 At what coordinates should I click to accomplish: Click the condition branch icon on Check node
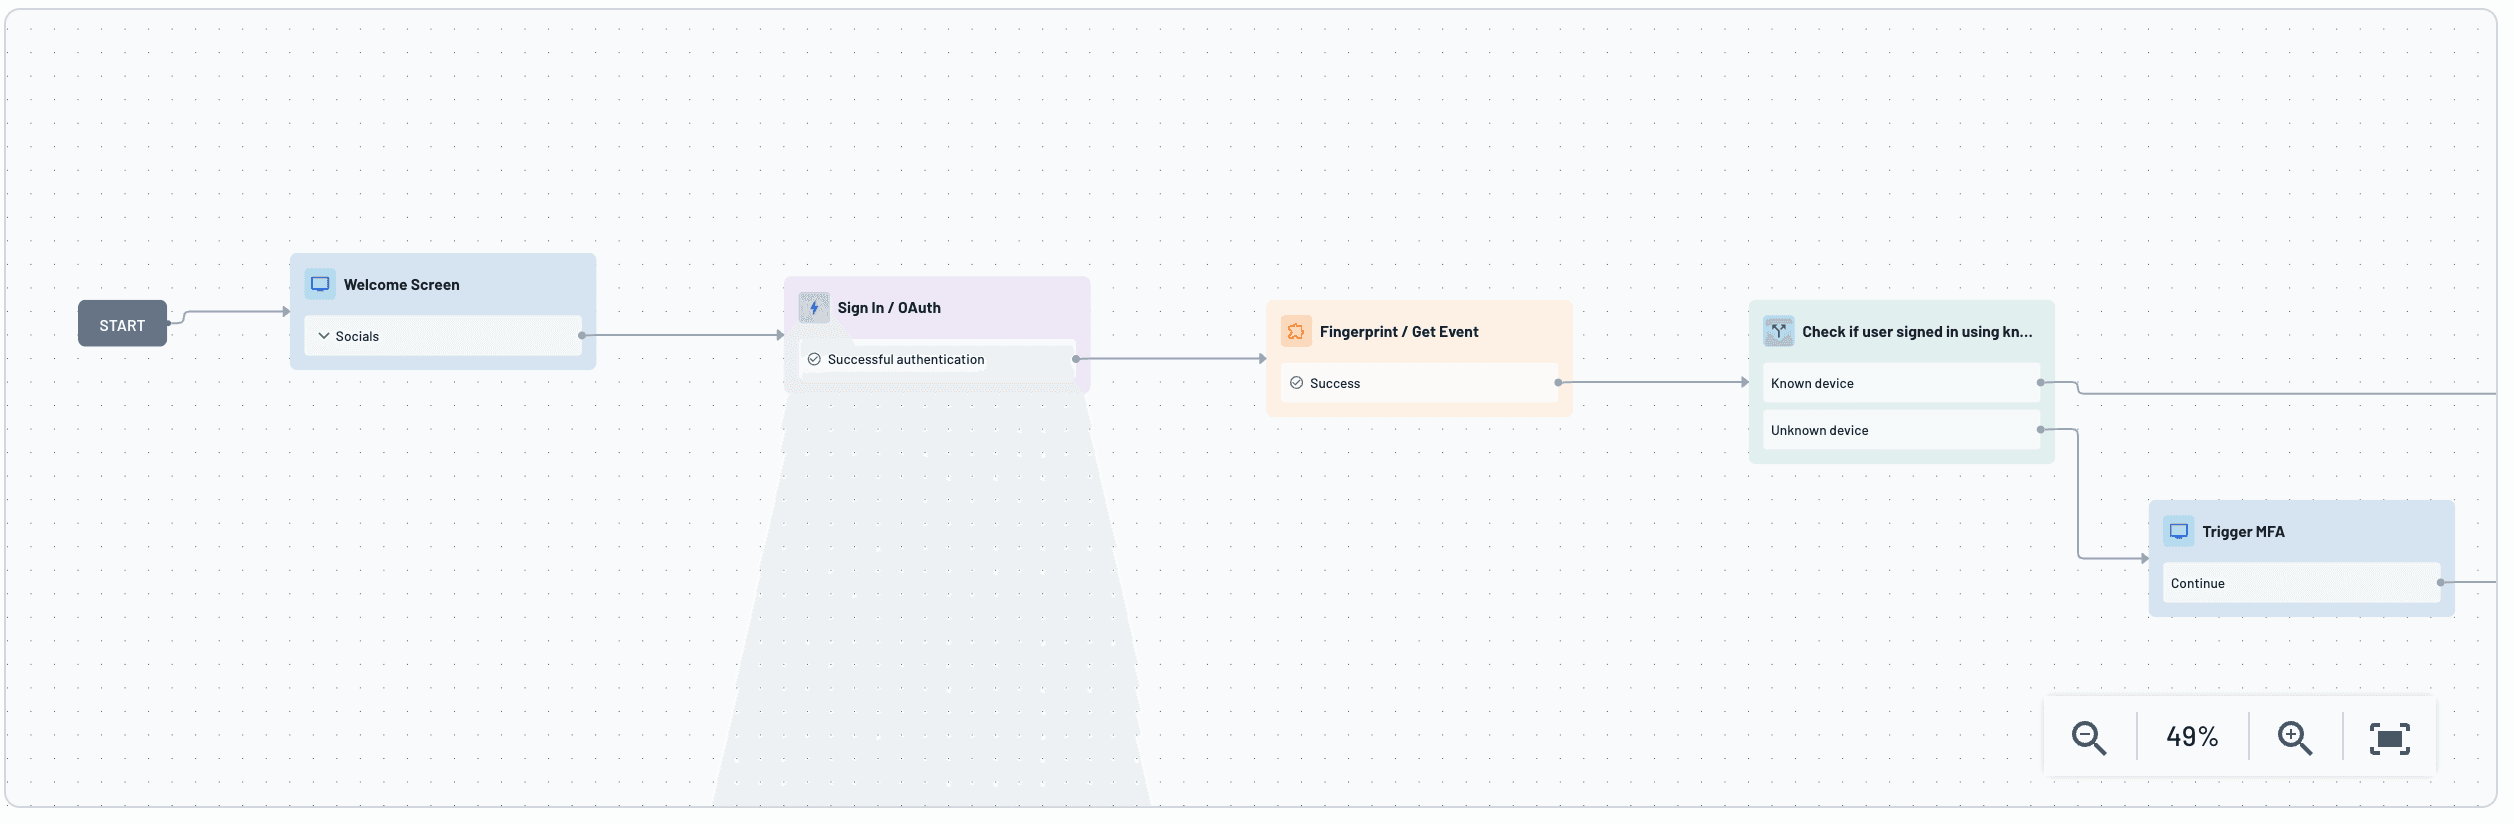pyautogui.click(x=1778, y=332)
